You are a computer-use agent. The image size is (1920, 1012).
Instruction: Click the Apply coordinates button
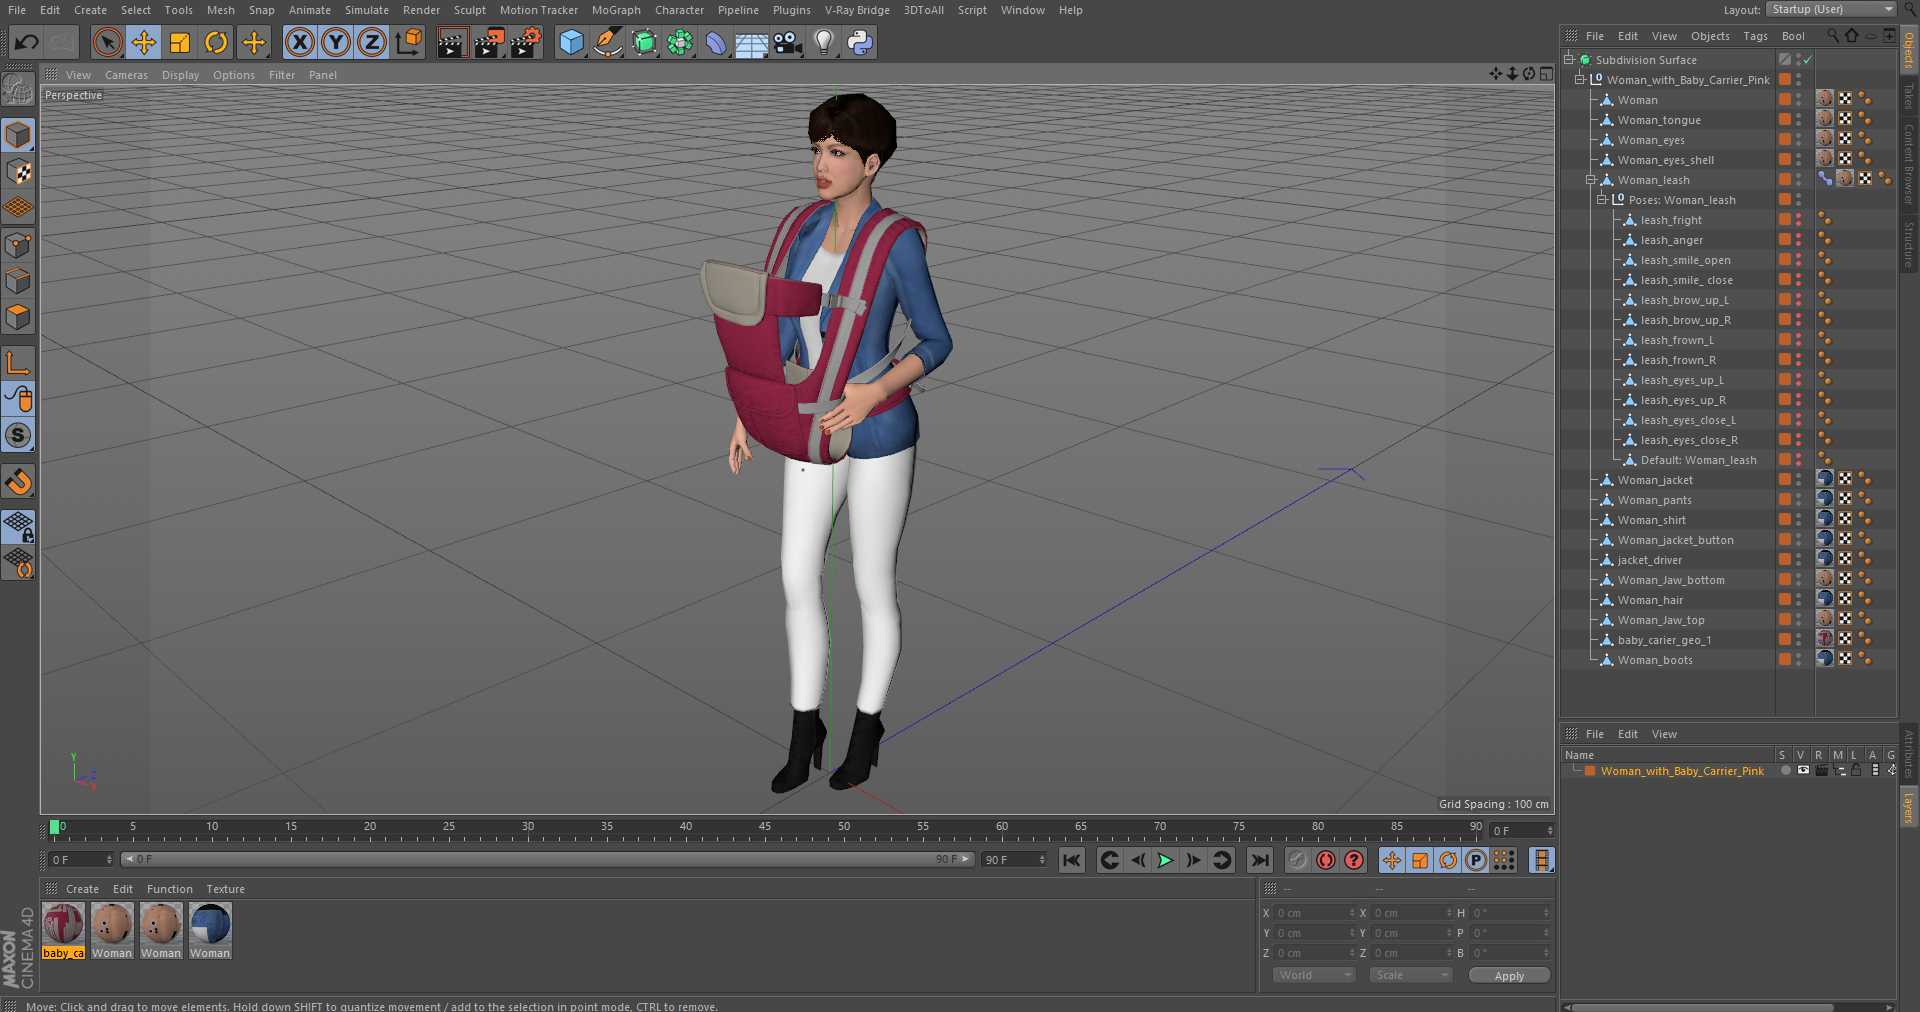1509,975
